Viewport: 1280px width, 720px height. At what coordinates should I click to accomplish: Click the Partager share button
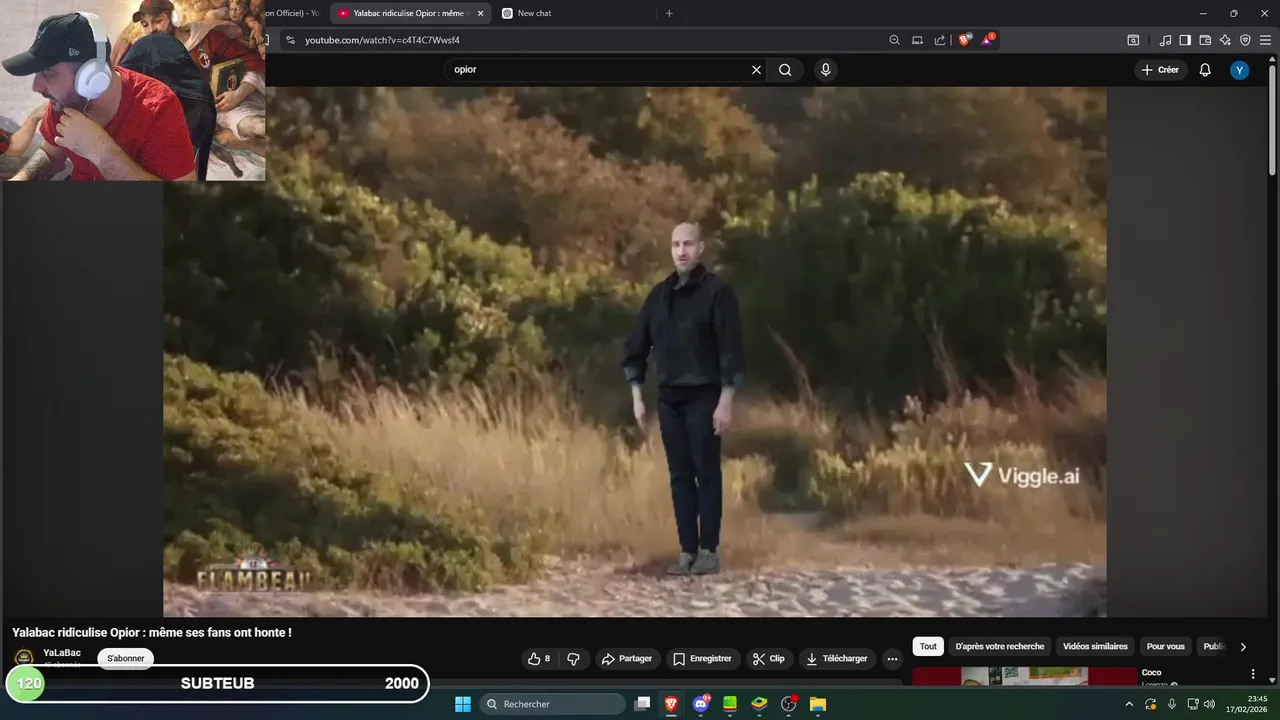(627, 659)
